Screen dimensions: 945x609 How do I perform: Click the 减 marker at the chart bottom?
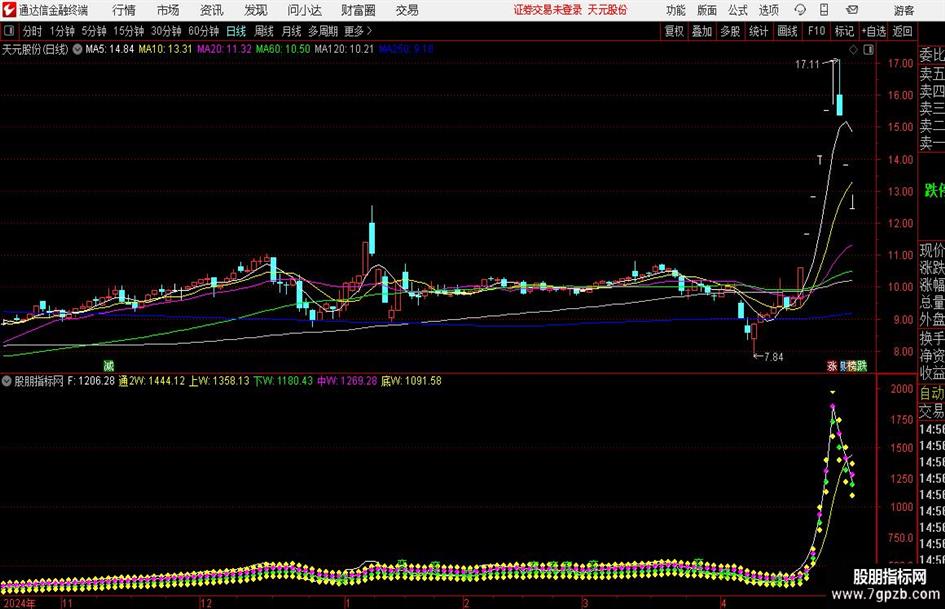tap(108, 365)
